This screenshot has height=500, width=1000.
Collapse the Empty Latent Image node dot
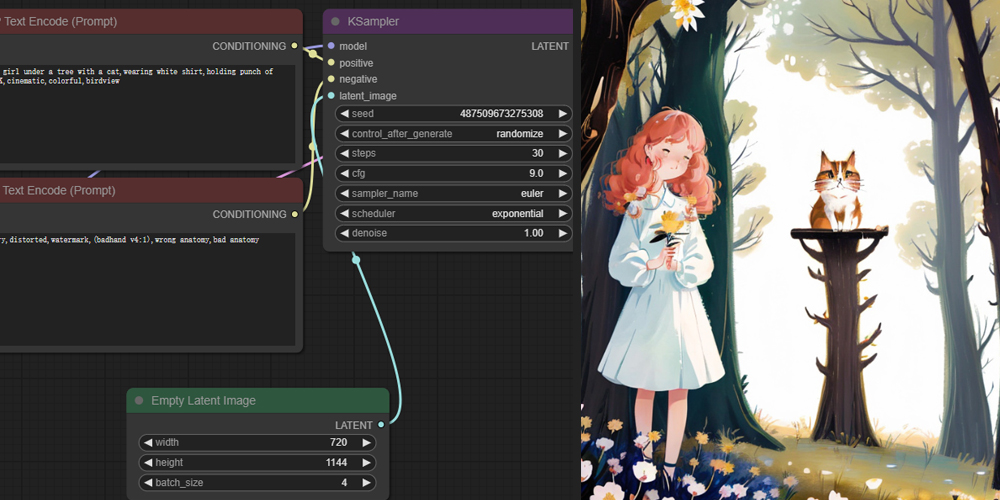(139, 401)
